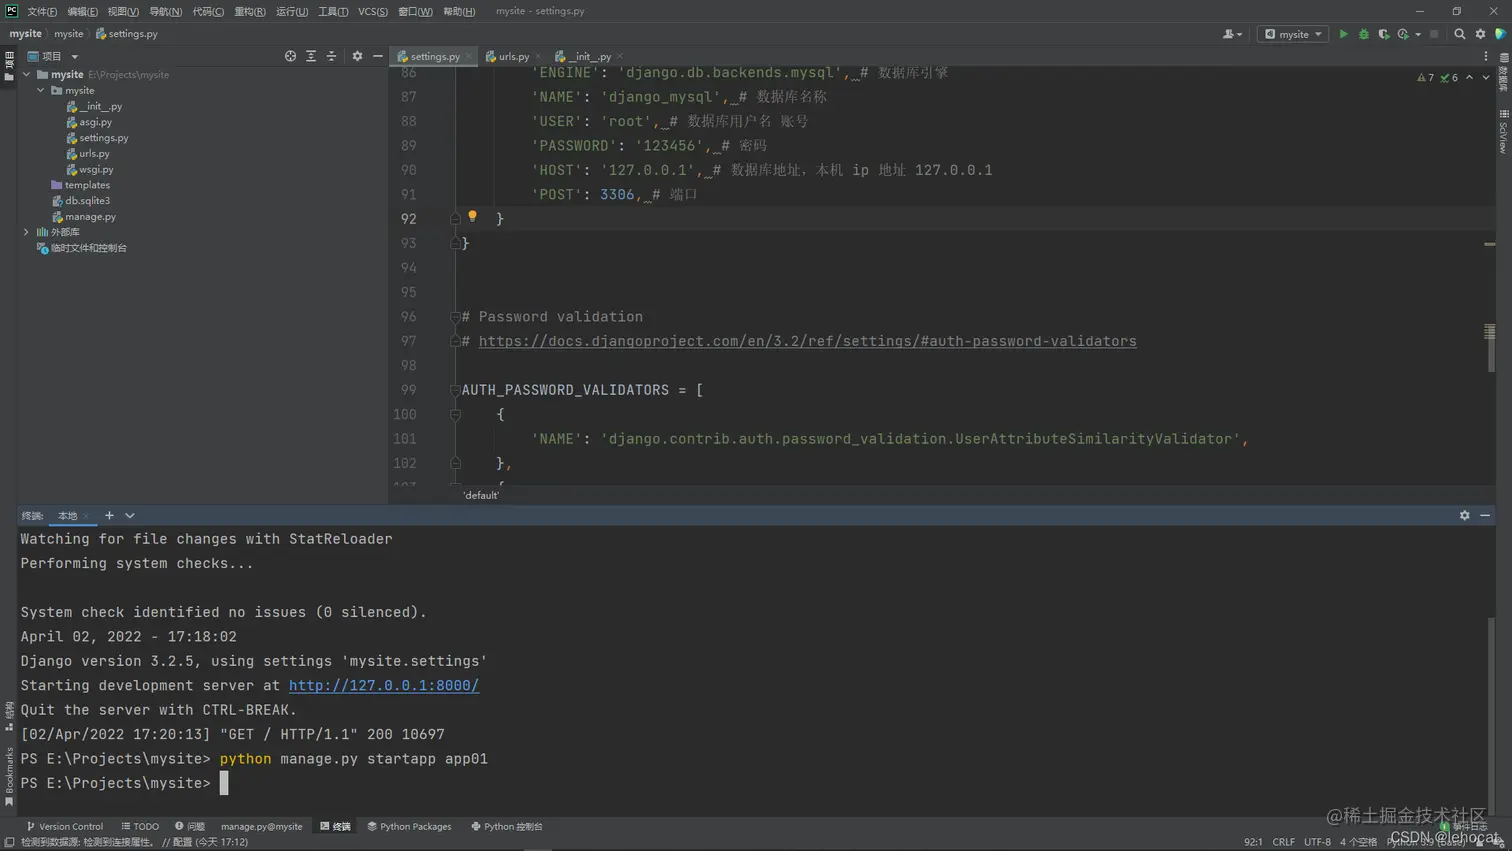Open the user account dropdown
This screenshot has width=1512, height=851.
point(1232,34)
